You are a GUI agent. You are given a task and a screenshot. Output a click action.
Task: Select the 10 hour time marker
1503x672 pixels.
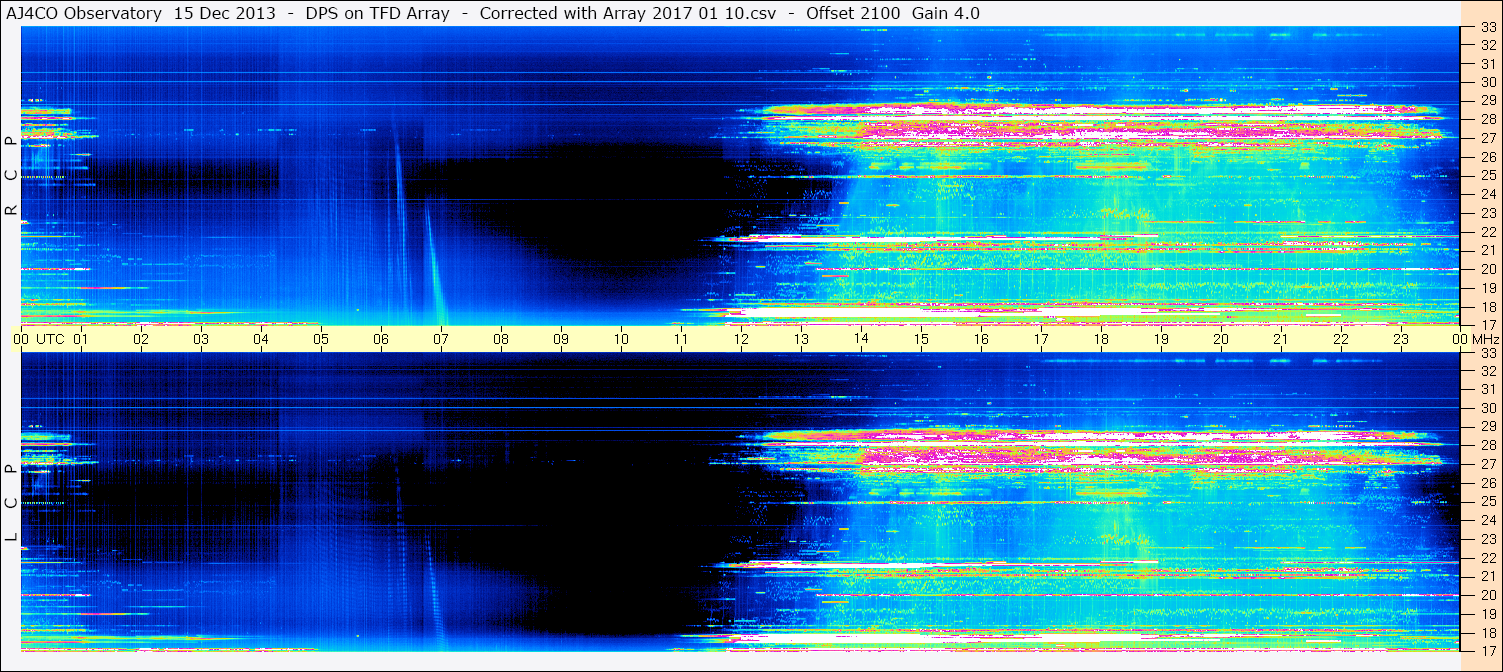pos(621,339)
